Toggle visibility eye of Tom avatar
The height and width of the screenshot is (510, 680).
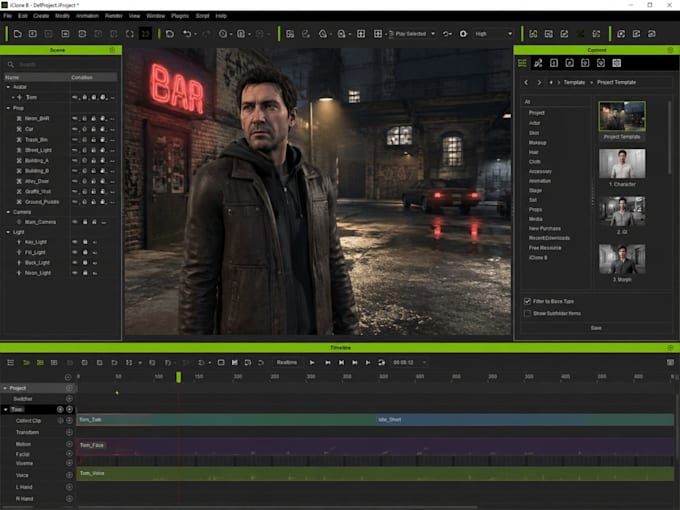tap(75, 97)
